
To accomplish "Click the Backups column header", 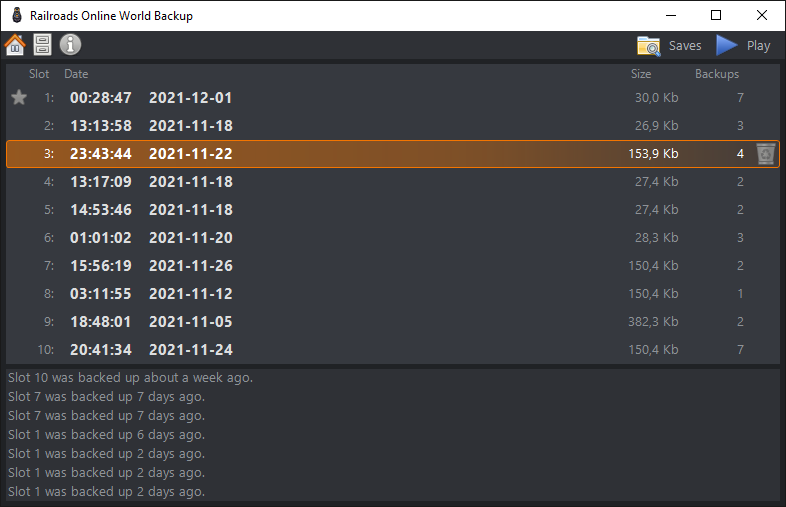I will [x=717, y=74].
